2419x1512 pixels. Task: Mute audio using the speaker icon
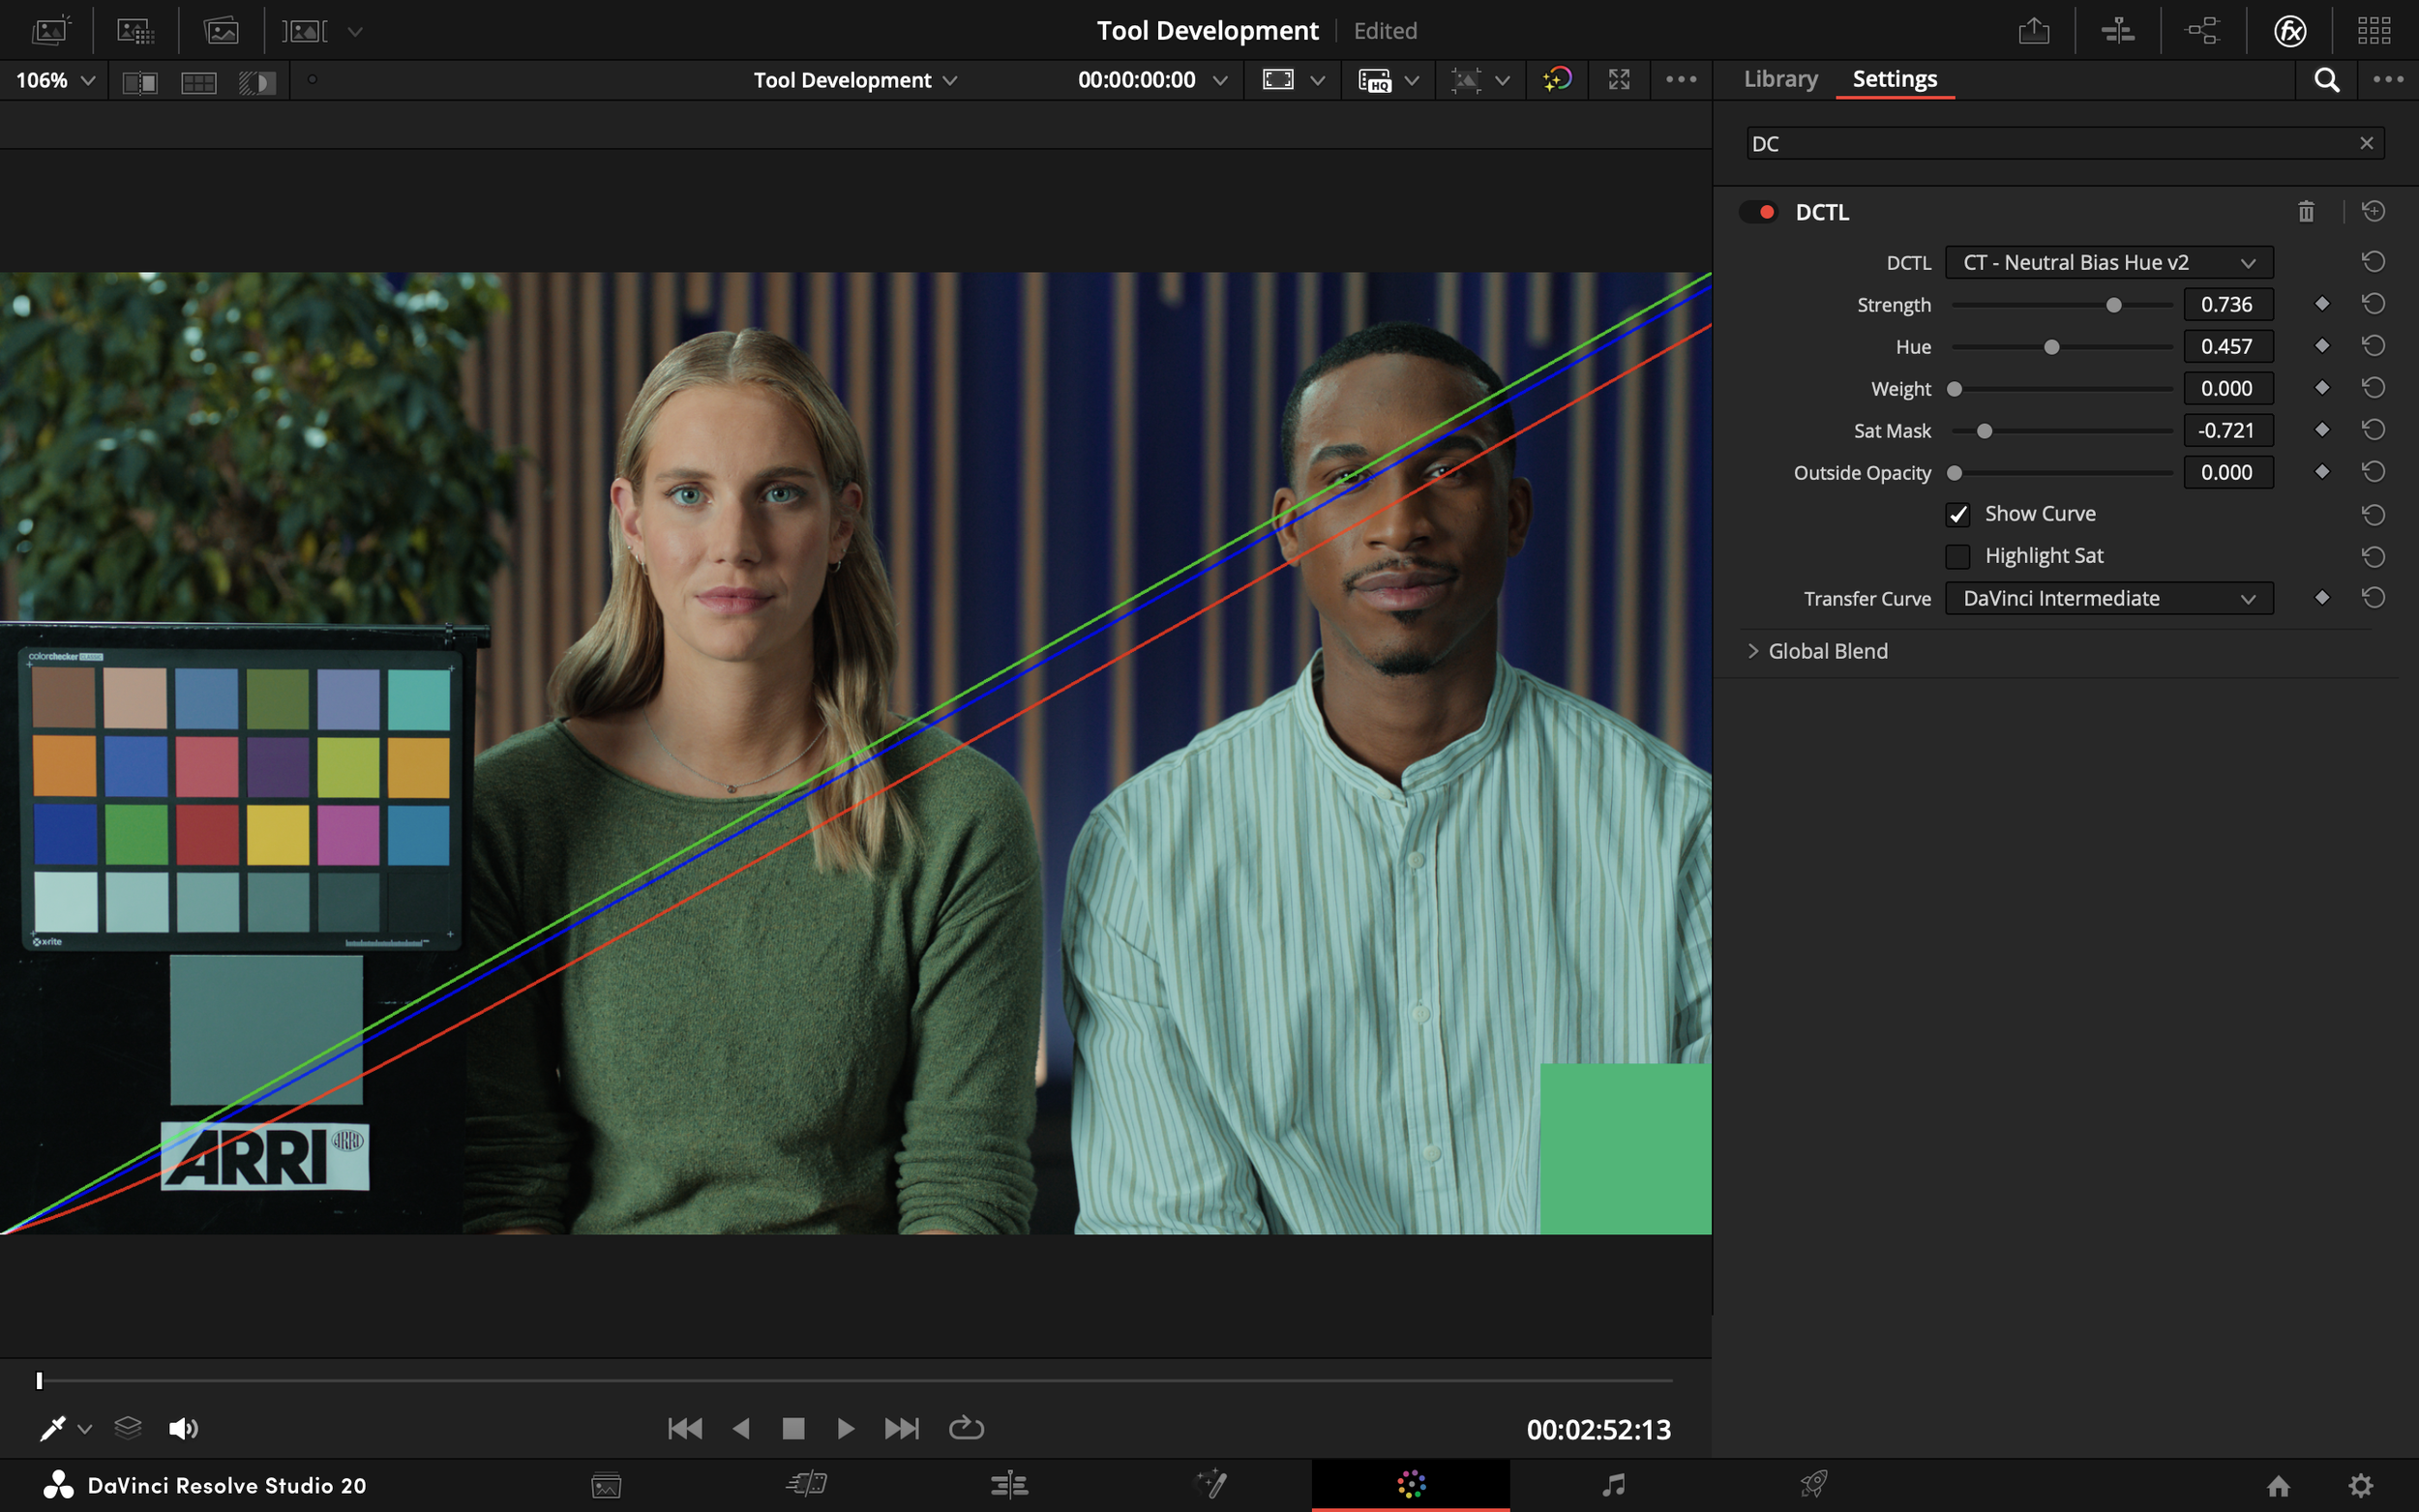point(183,1428)
